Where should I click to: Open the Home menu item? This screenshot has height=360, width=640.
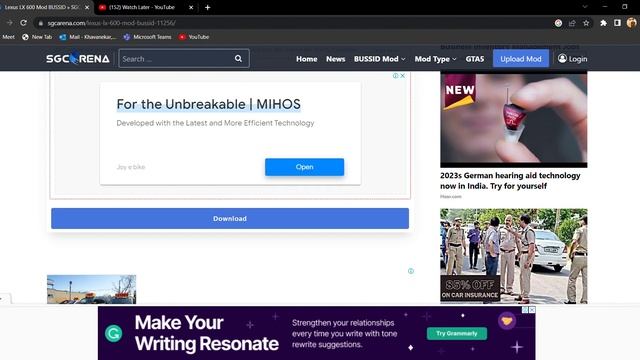[307, 59]
